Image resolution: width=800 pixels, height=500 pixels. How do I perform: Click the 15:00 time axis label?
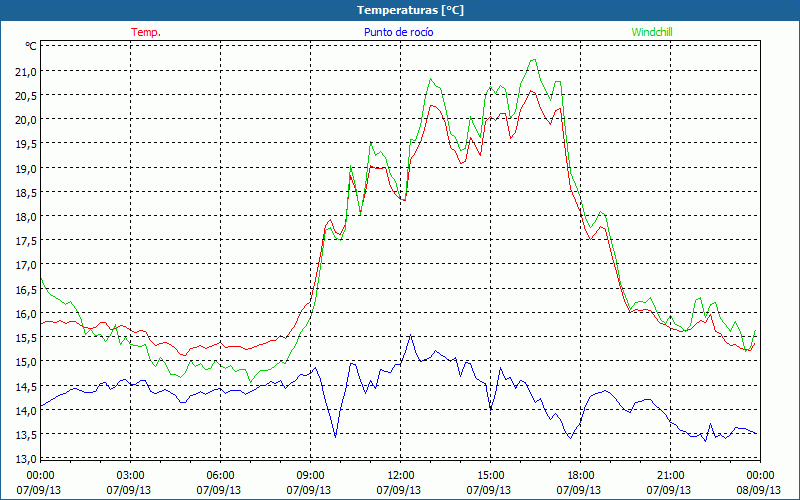[x=491, y=476]
